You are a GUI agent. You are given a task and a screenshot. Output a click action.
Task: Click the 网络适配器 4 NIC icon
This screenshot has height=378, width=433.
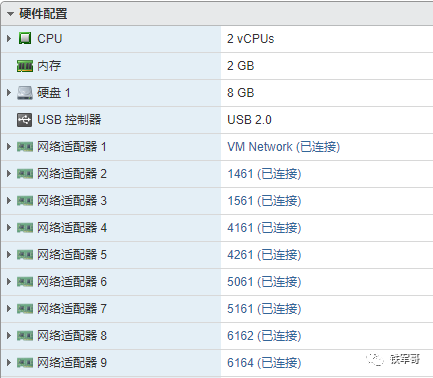coord(25,228)
